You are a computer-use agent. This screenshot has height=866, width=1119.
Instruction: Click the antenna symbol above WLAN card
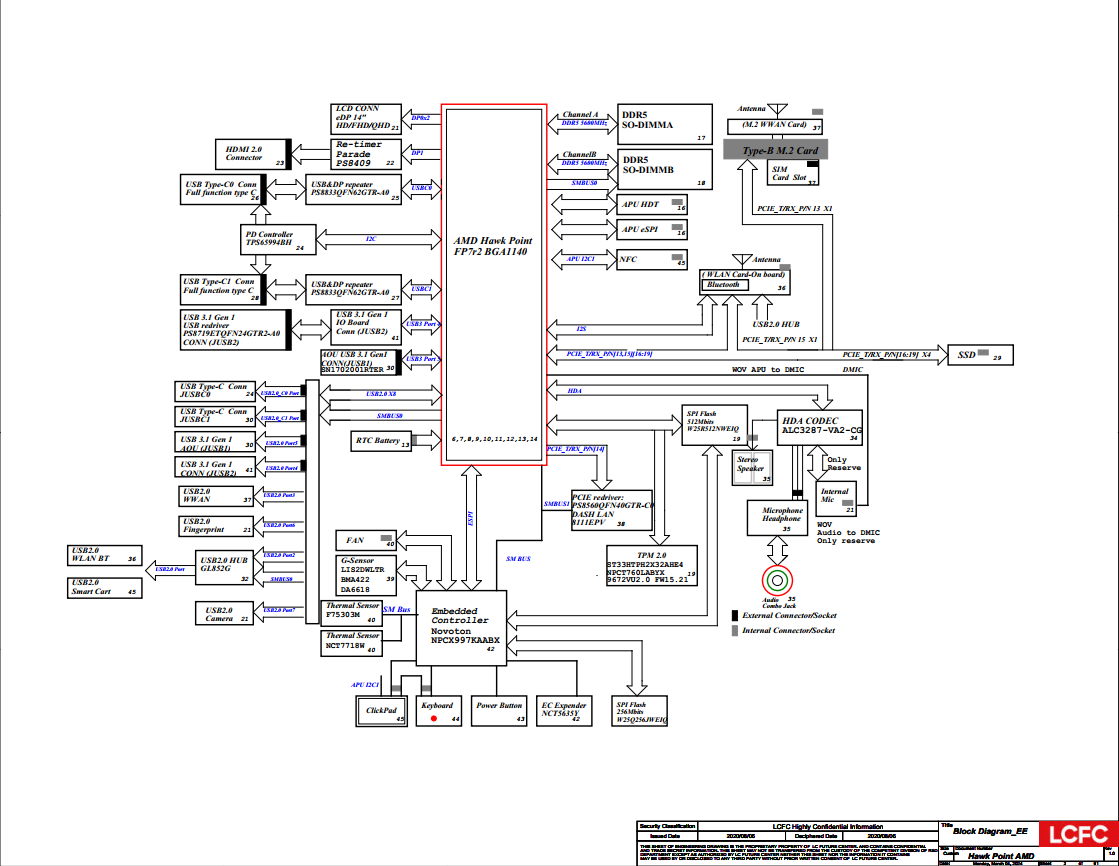click(742, 260)
